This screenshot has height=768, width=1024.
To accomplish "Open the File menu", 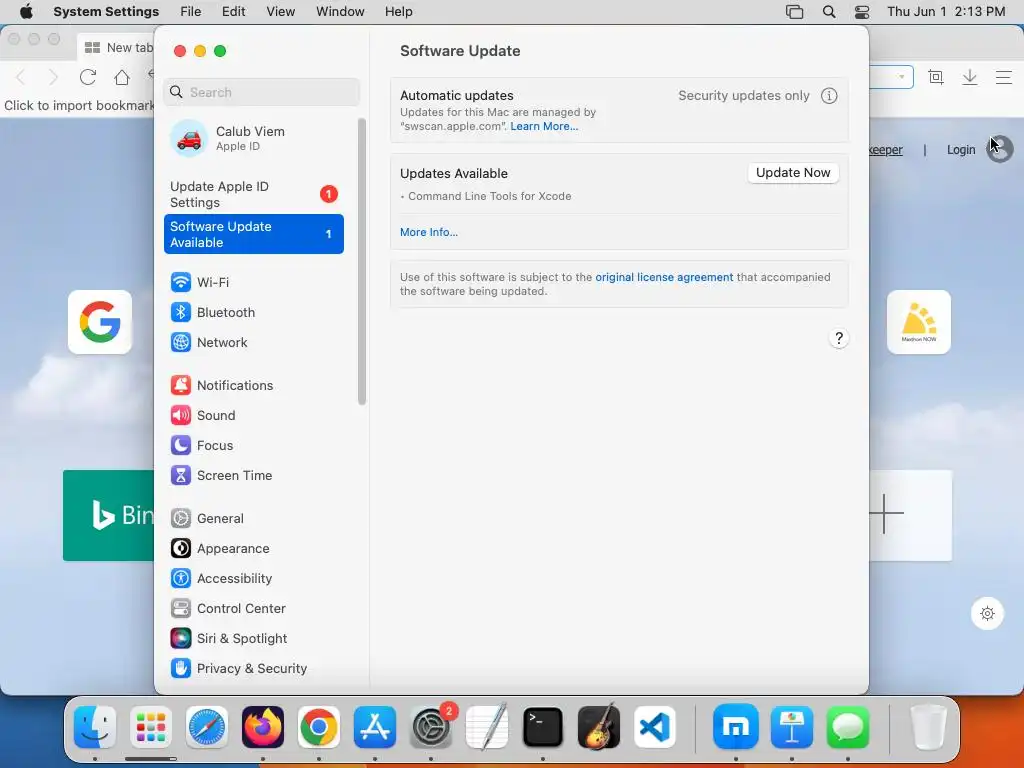I will point(191,12).
